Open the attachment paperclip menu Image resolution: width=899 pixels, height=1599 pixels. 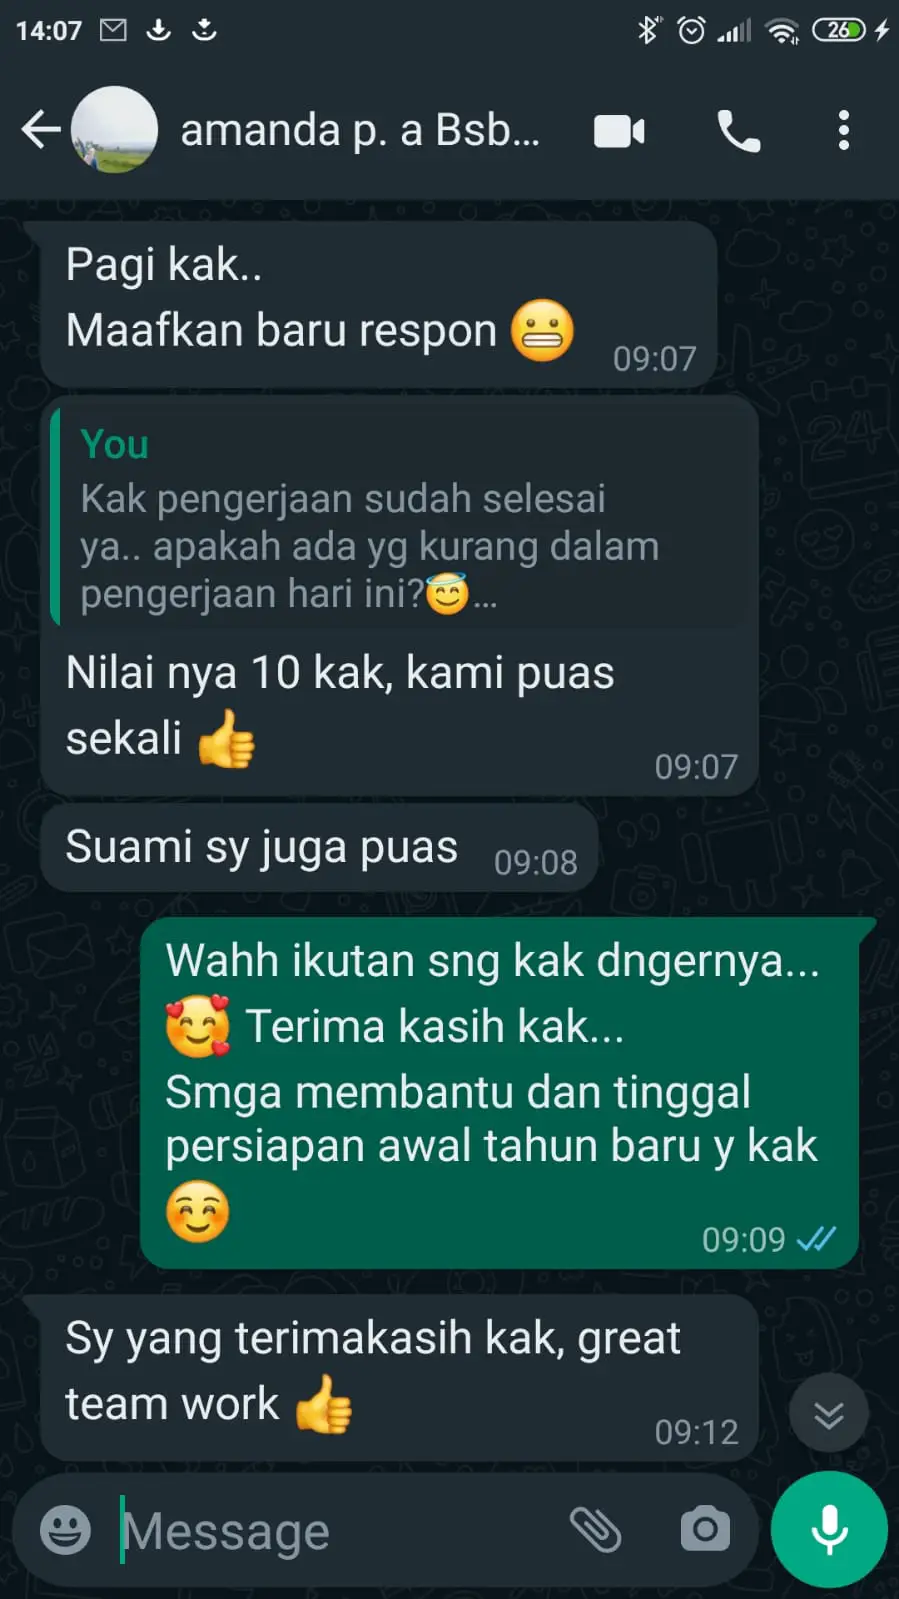click(596, 1529)
